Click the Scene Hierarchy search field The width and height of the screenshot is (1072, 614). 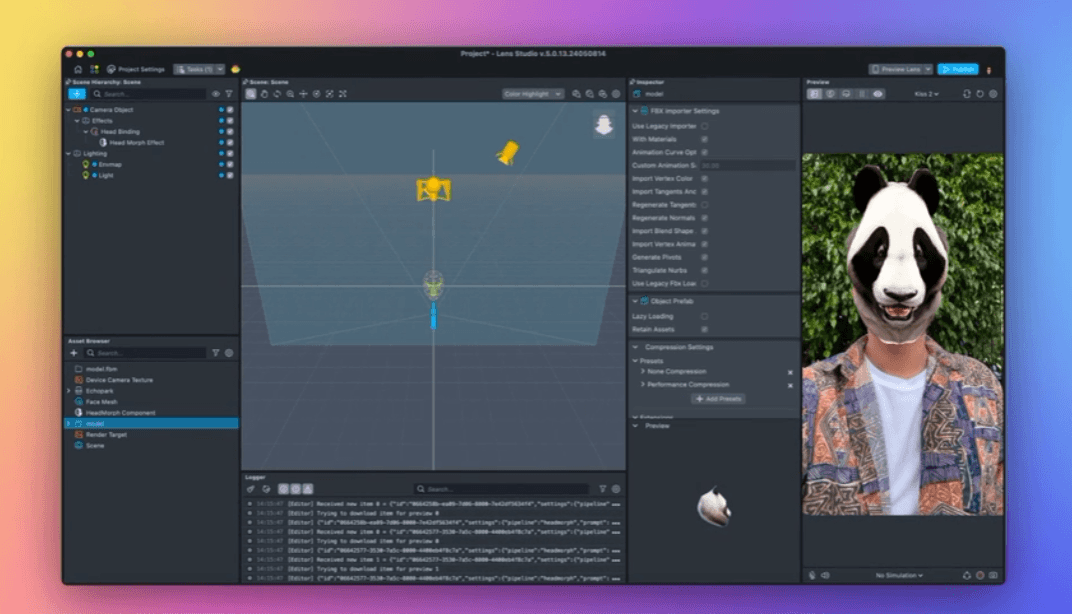[x=148, y=94]
